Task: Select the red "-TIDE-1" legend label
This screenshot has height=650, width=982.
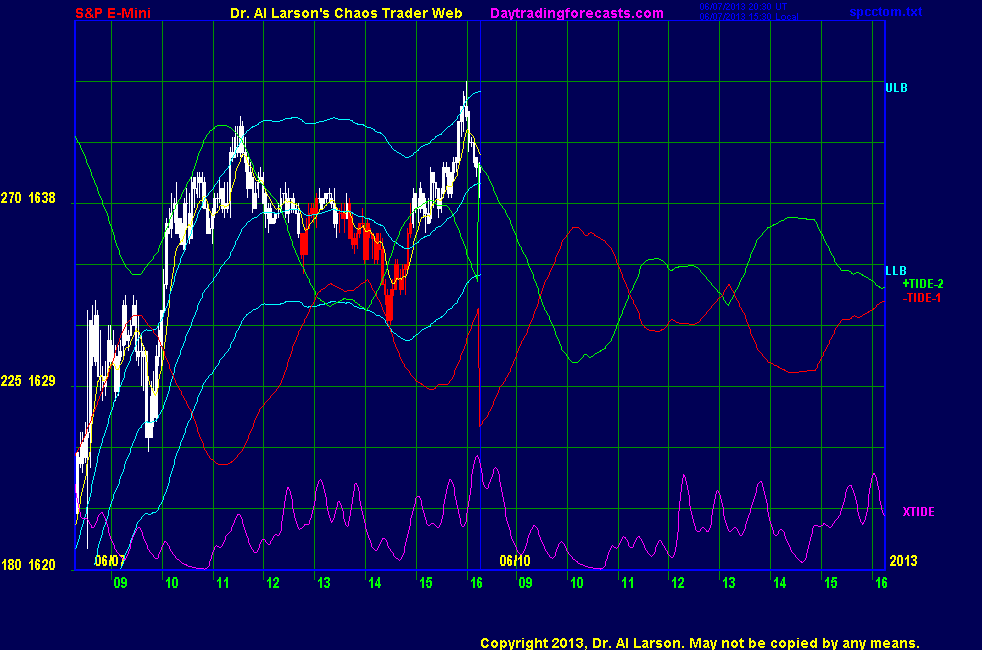Action: tap(922, 298)
